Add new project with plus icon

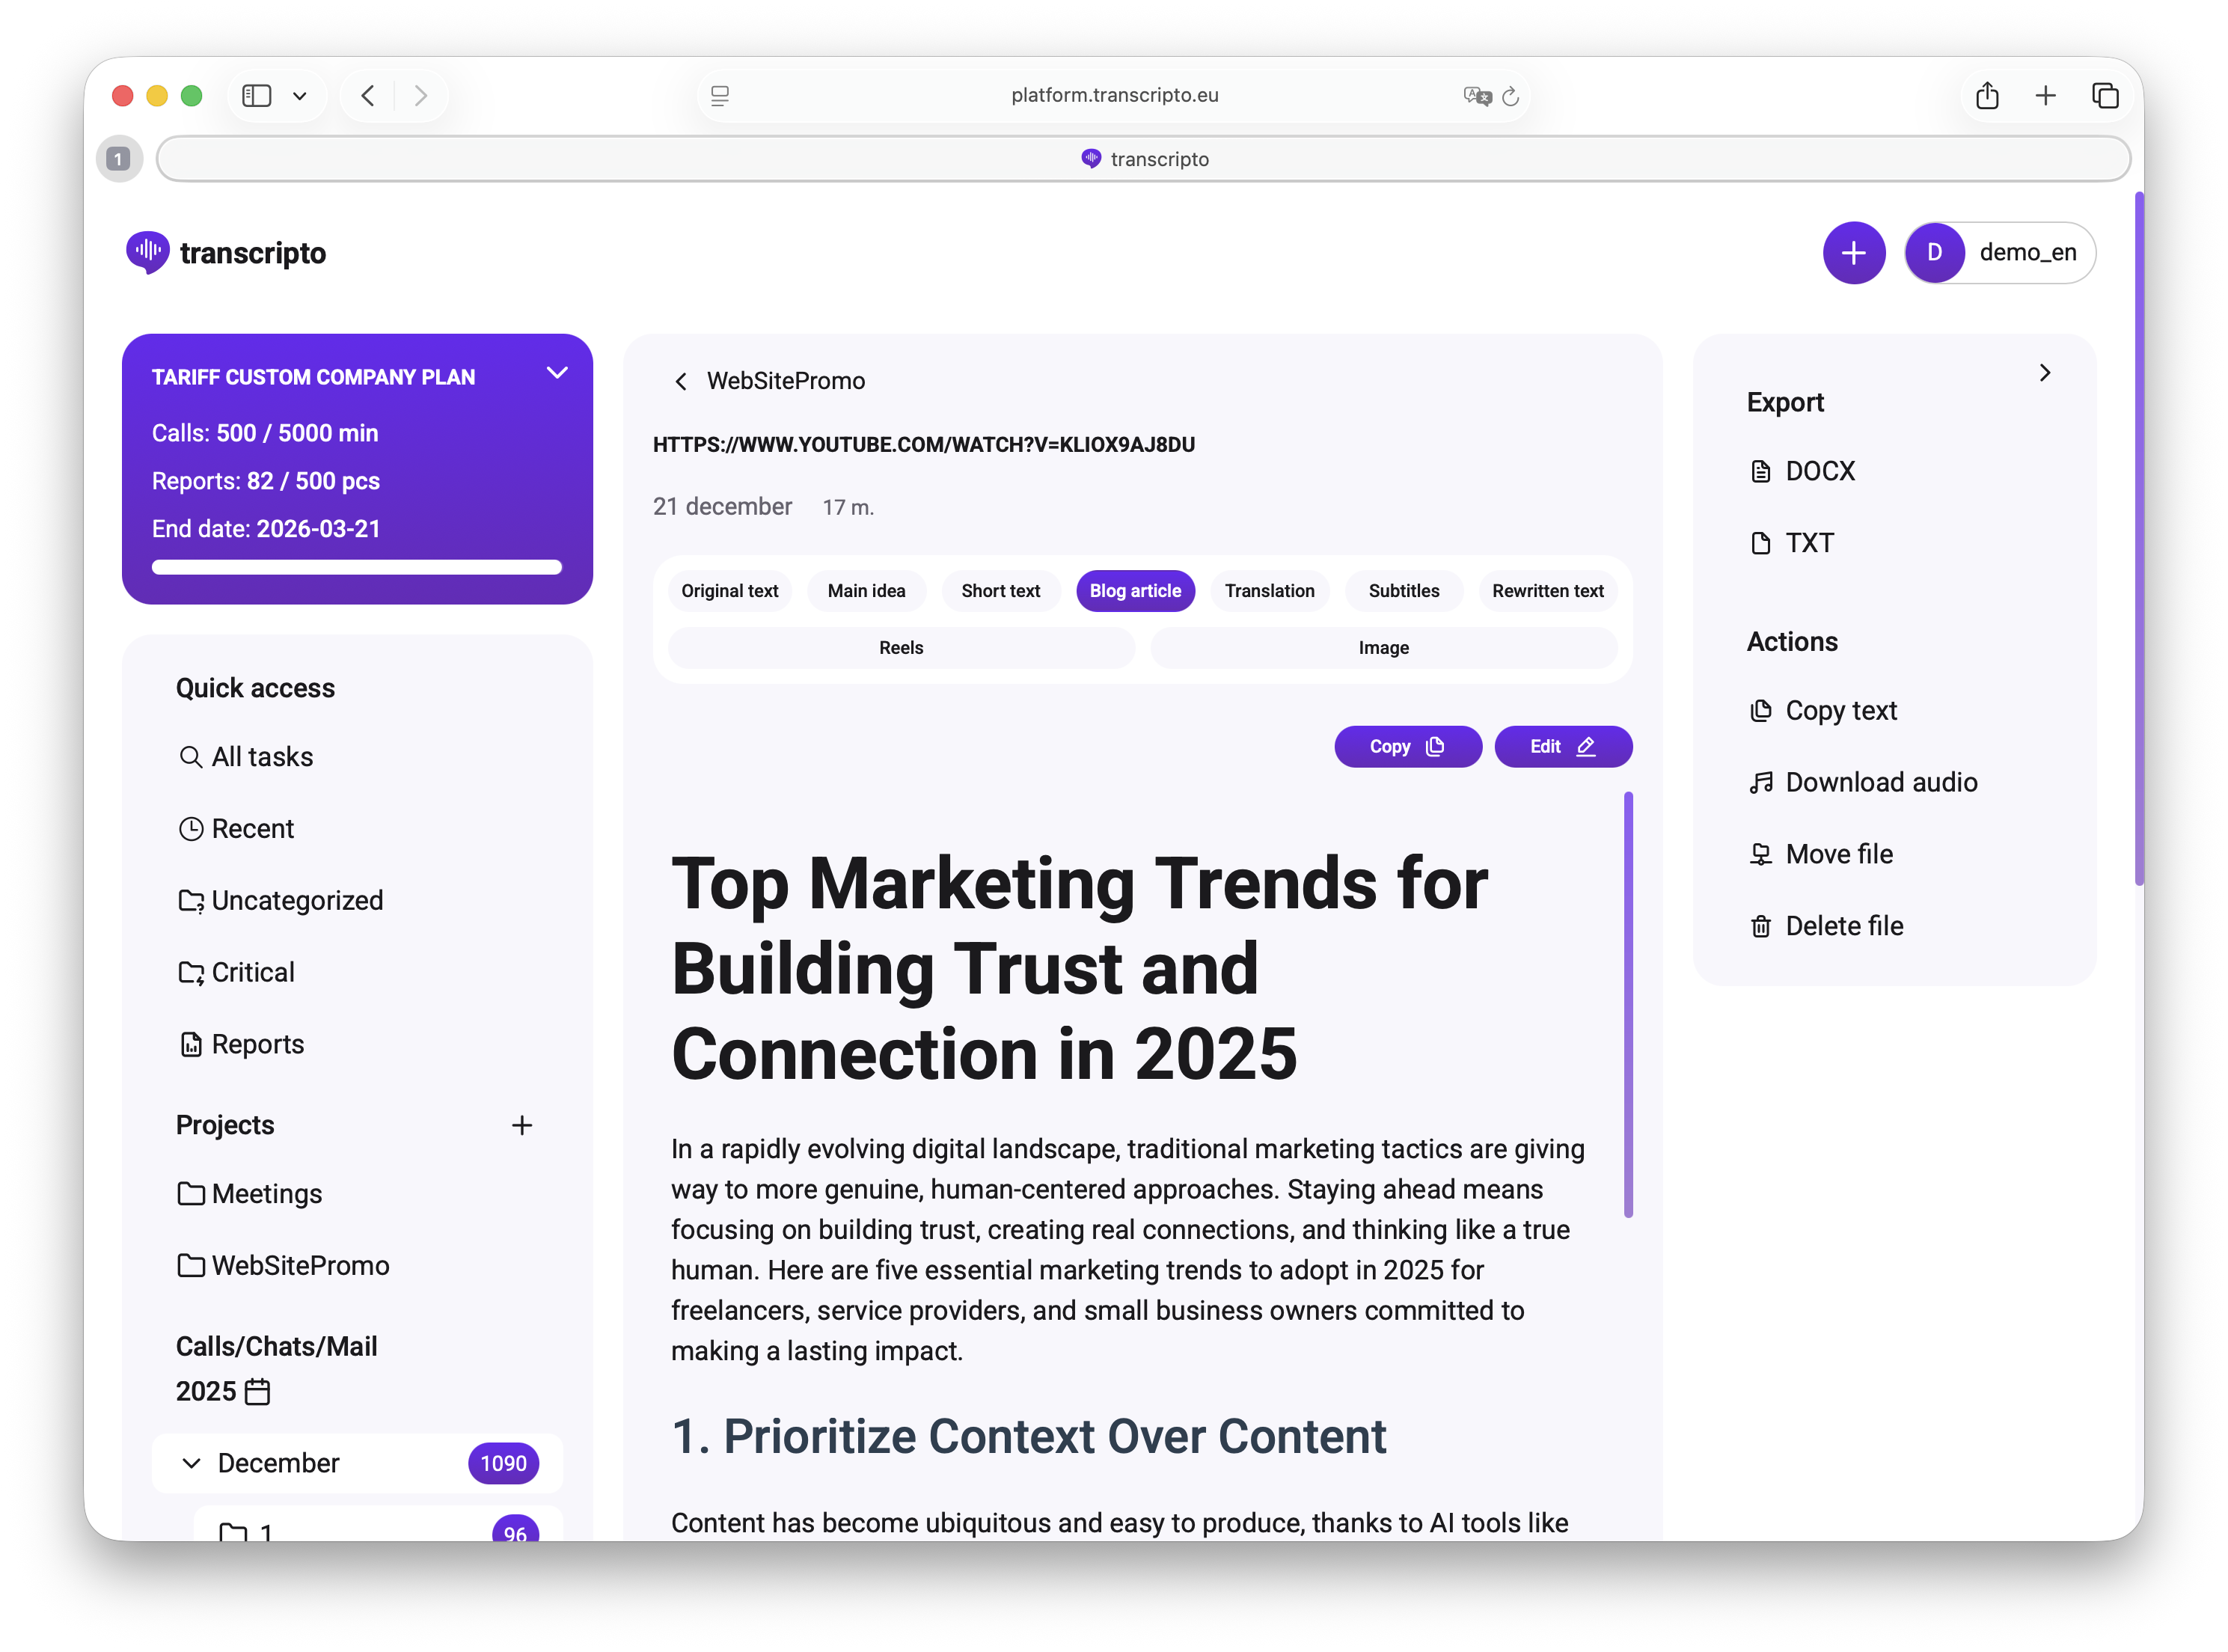521,1125
